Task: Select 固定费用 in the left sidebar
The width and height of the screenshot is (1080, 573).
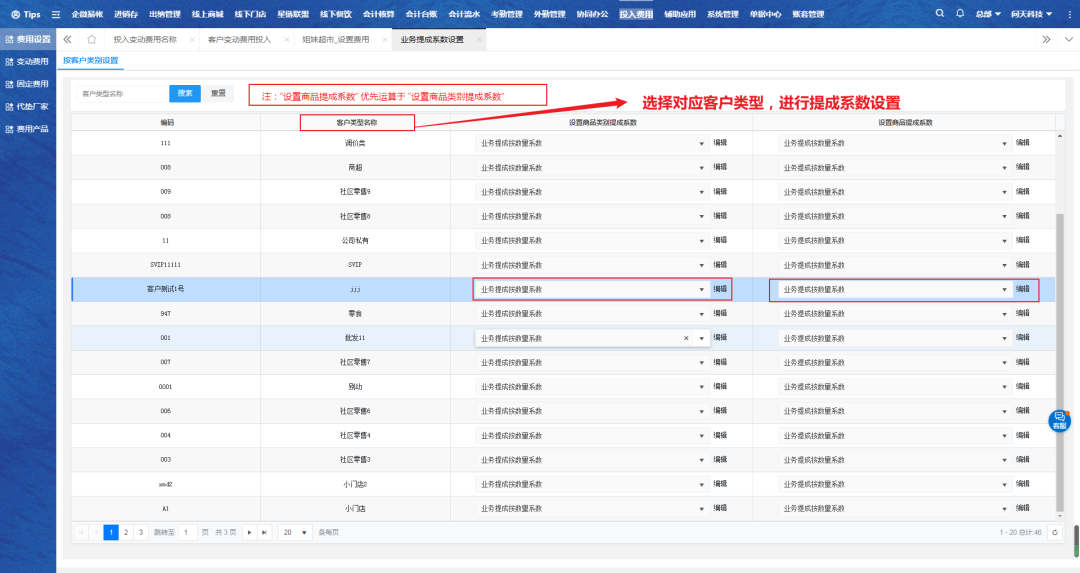Action: [32, 84]
